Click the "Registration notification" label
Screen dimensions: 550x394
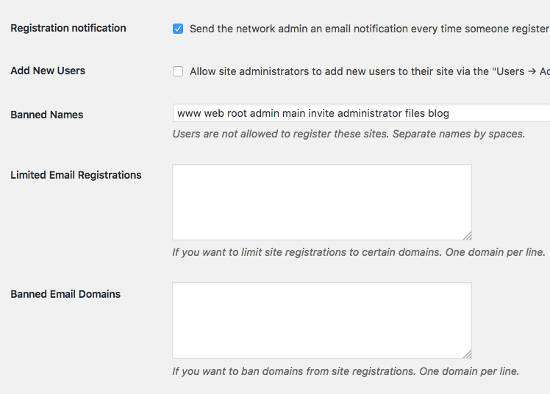[x=68, y=28]
